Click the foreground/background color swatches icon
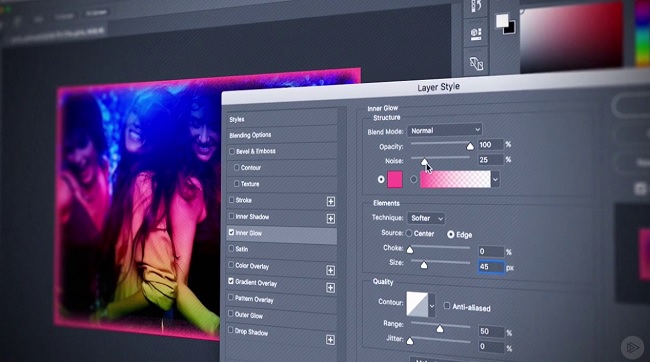The height and width of the screenshot is (362, 650). coord(505,24)
